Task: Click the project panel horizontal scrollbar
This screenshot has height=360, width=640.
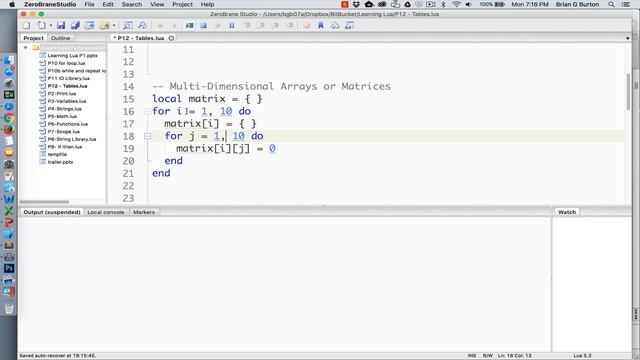Action: [44, 202]
